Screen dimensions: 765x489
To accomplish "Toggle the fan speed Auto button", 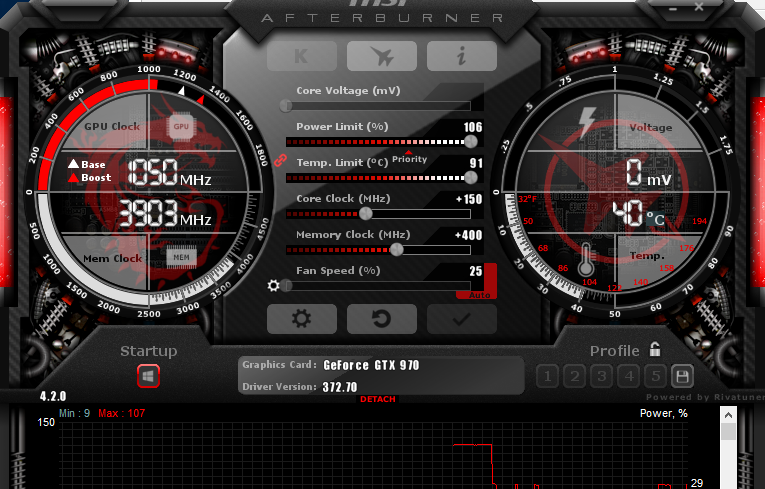I will pos(480,295).
